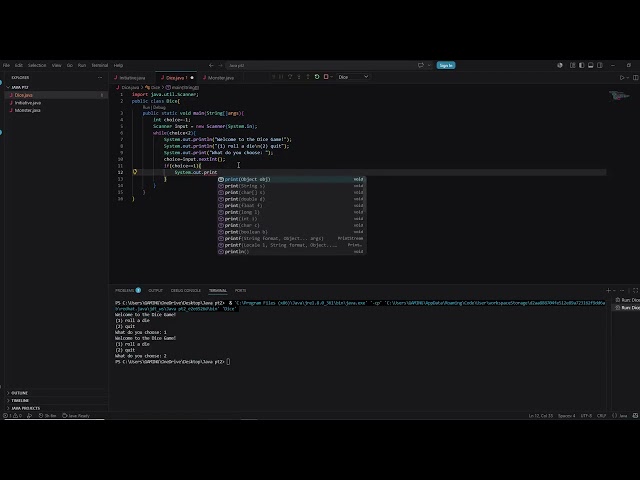Viewport: 640px width, 480px height.
Task: Select the print(String s) suggestion
Action: 291,186
